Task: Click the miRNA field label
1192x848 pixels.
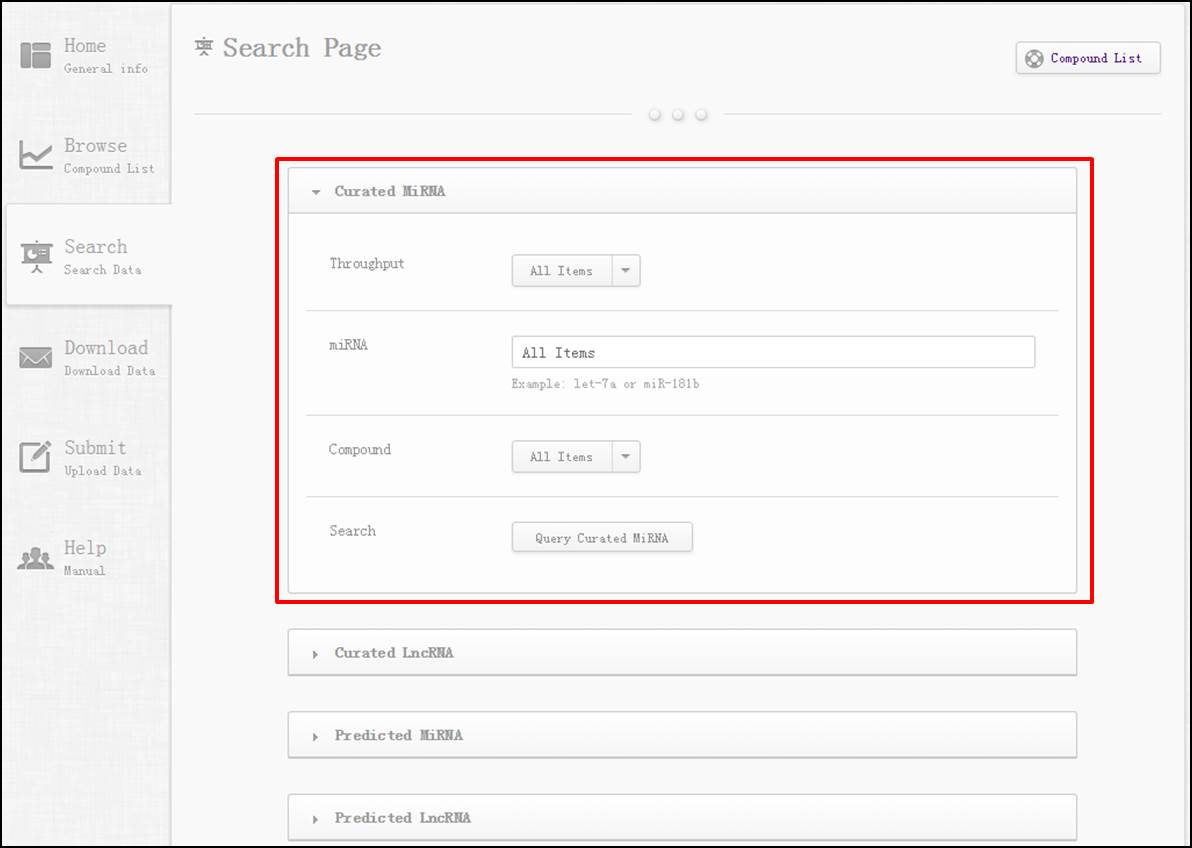Action: pyautogui.click(x=348, y=345)
